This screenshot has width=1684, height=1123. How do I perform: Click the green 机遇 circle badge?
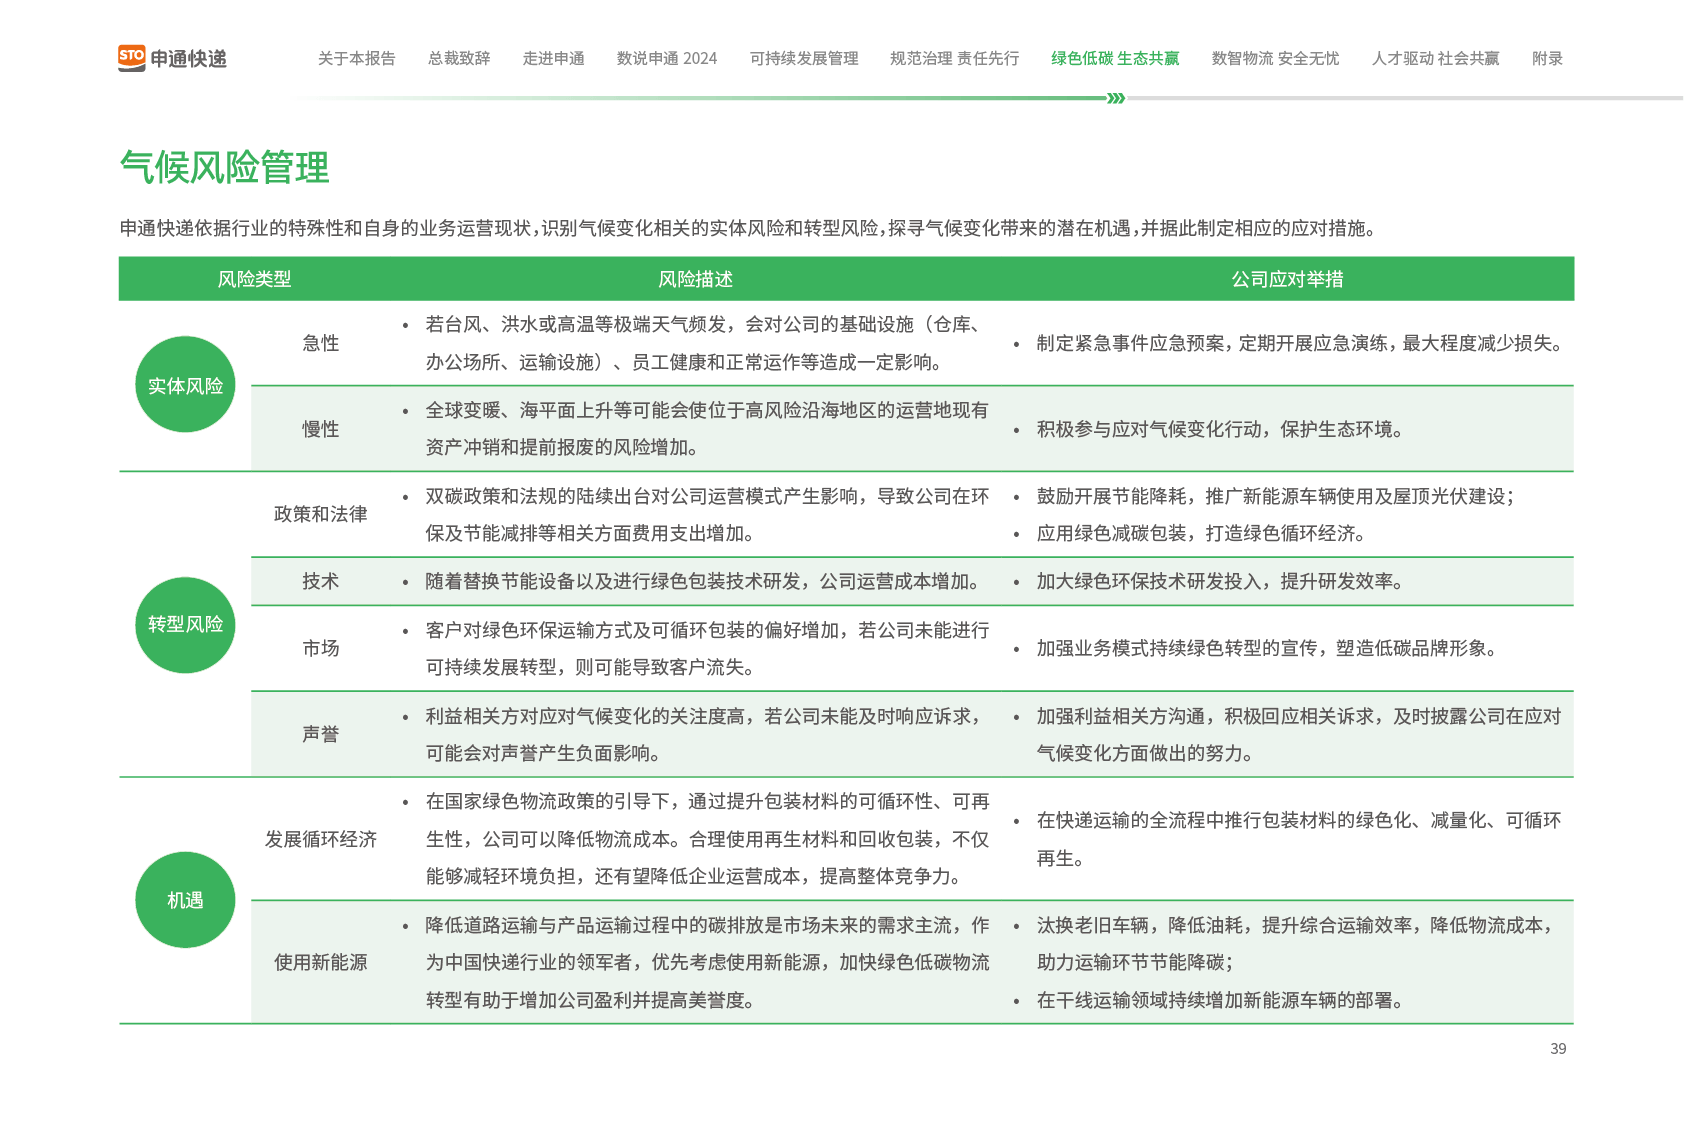click(x=185, y=900)
